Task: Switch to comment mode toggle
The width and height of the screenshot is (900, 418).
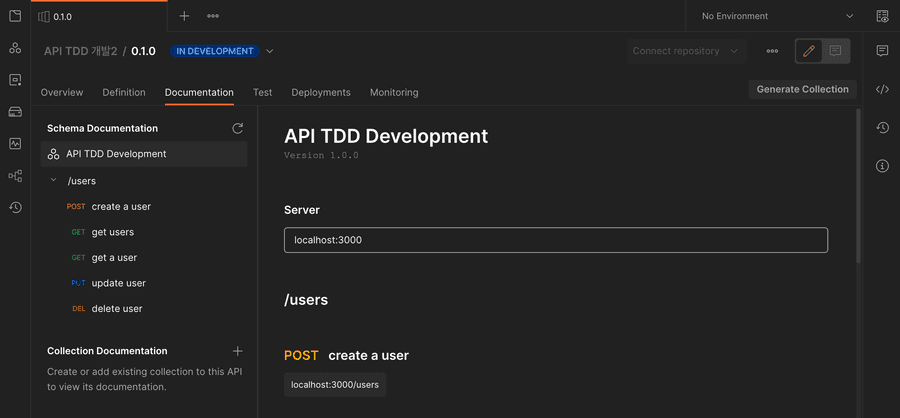Action: click(835, 51)
